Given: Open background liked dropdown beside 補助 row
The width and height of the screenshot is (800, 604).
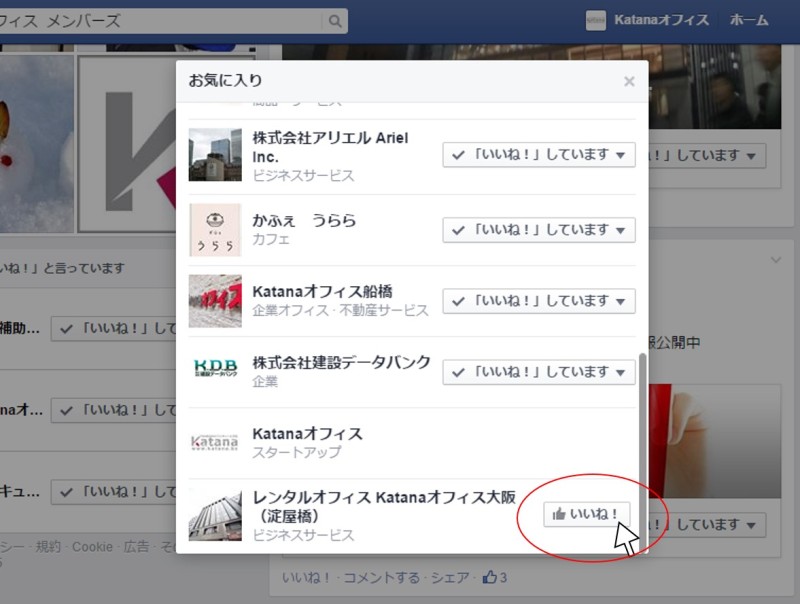Looking at the screenshot, I should pyautogui.click(x=114, y=329).
